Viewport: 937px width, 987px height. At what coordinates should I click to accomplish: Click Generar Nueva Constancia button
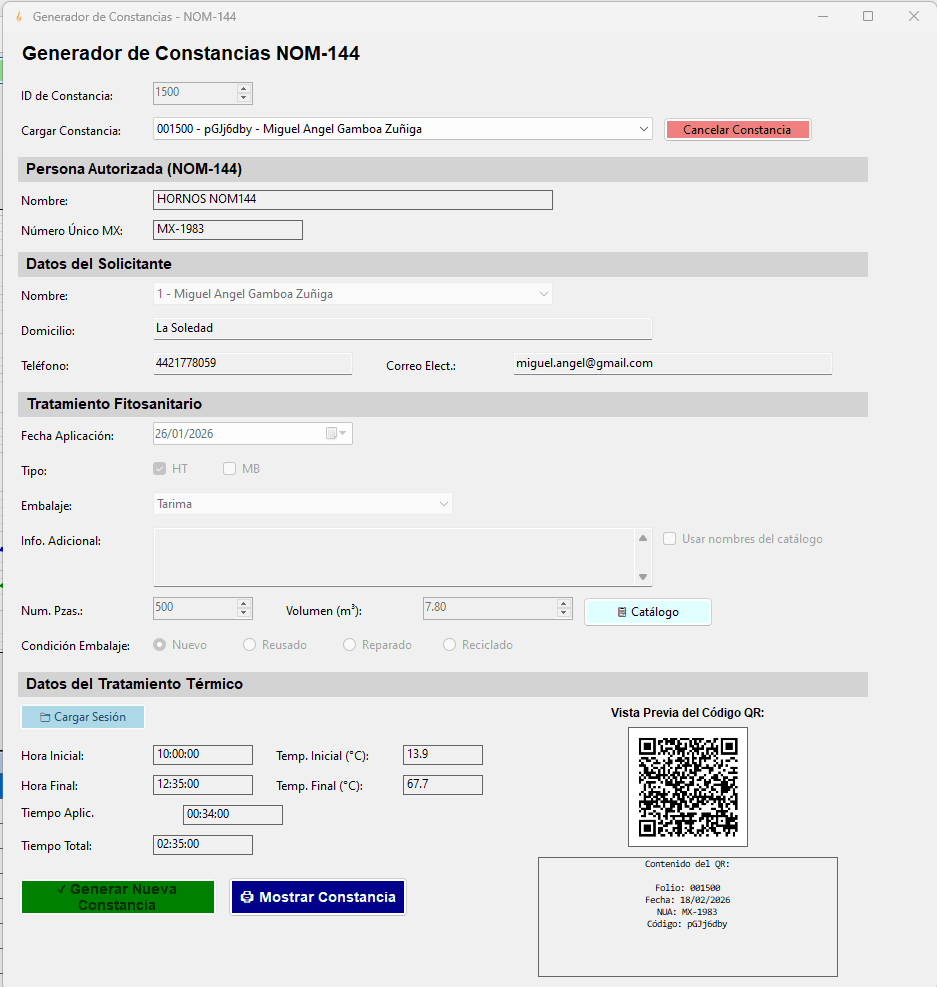pyautogui.click(x=118, y=897)
